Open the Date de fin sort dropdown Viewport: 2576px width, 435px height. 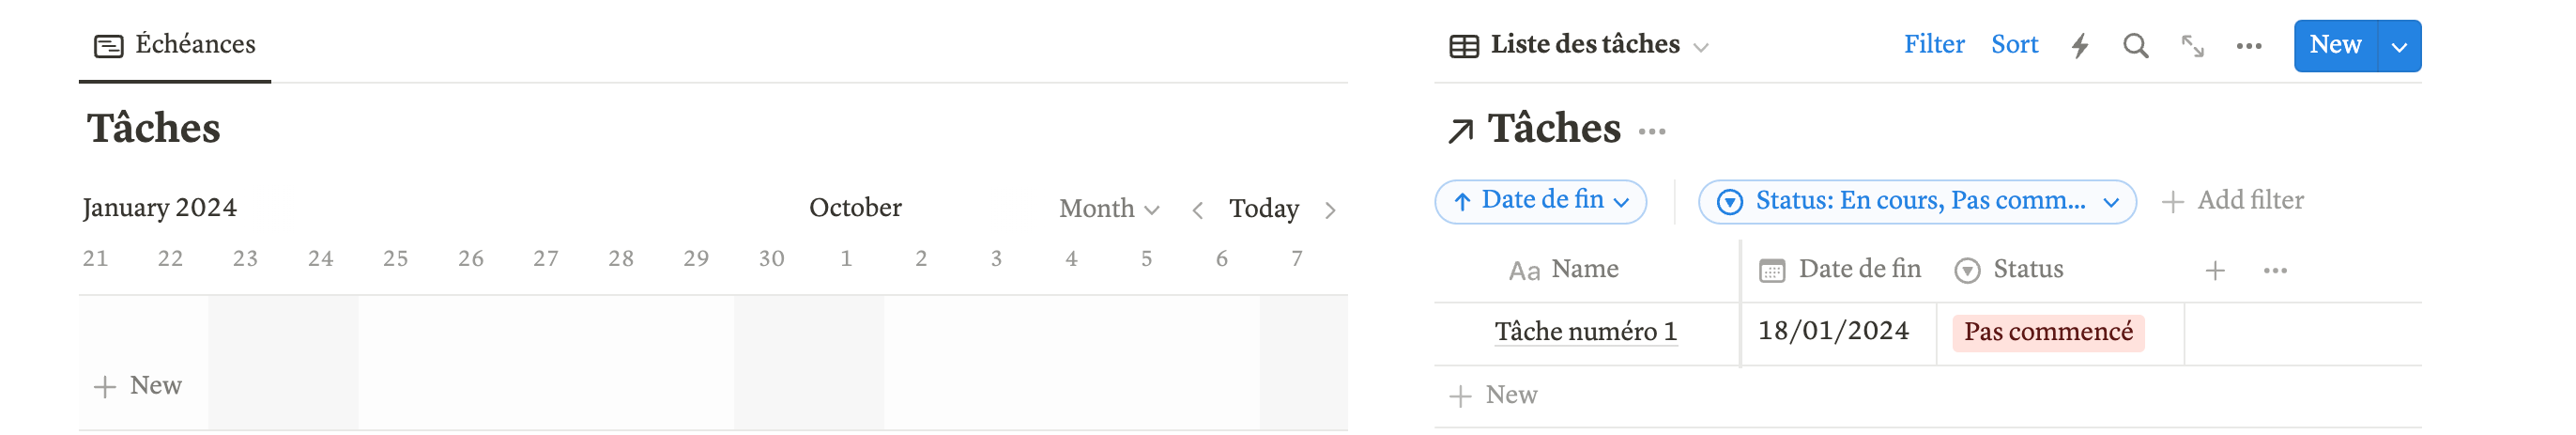[1541, 201]
